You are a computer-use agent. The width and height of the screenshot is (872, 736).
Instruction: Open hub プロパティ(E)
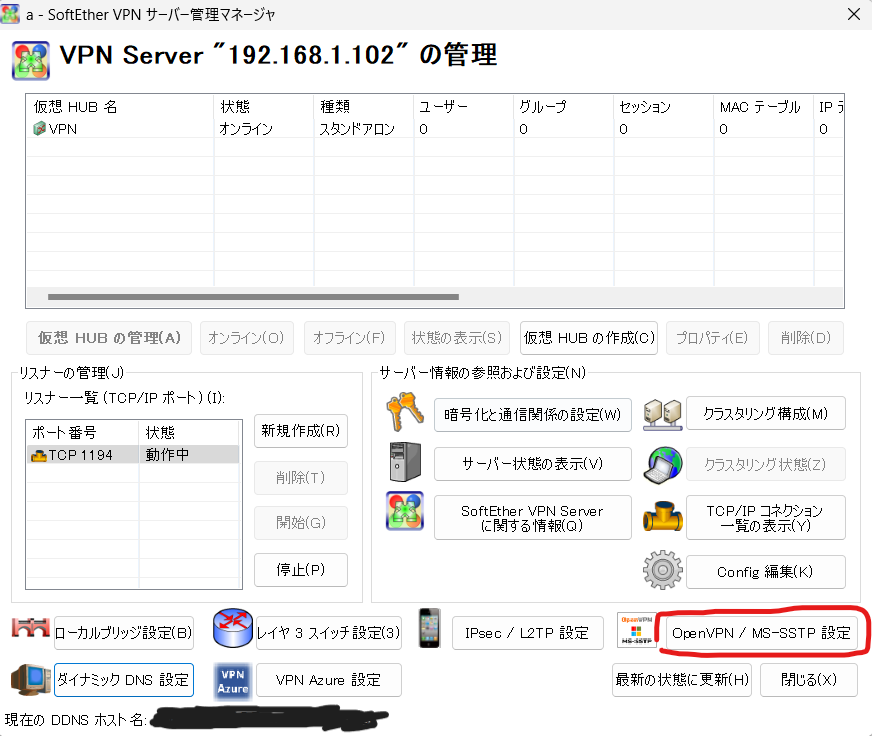pyautogui.click(x=712, y=338)
